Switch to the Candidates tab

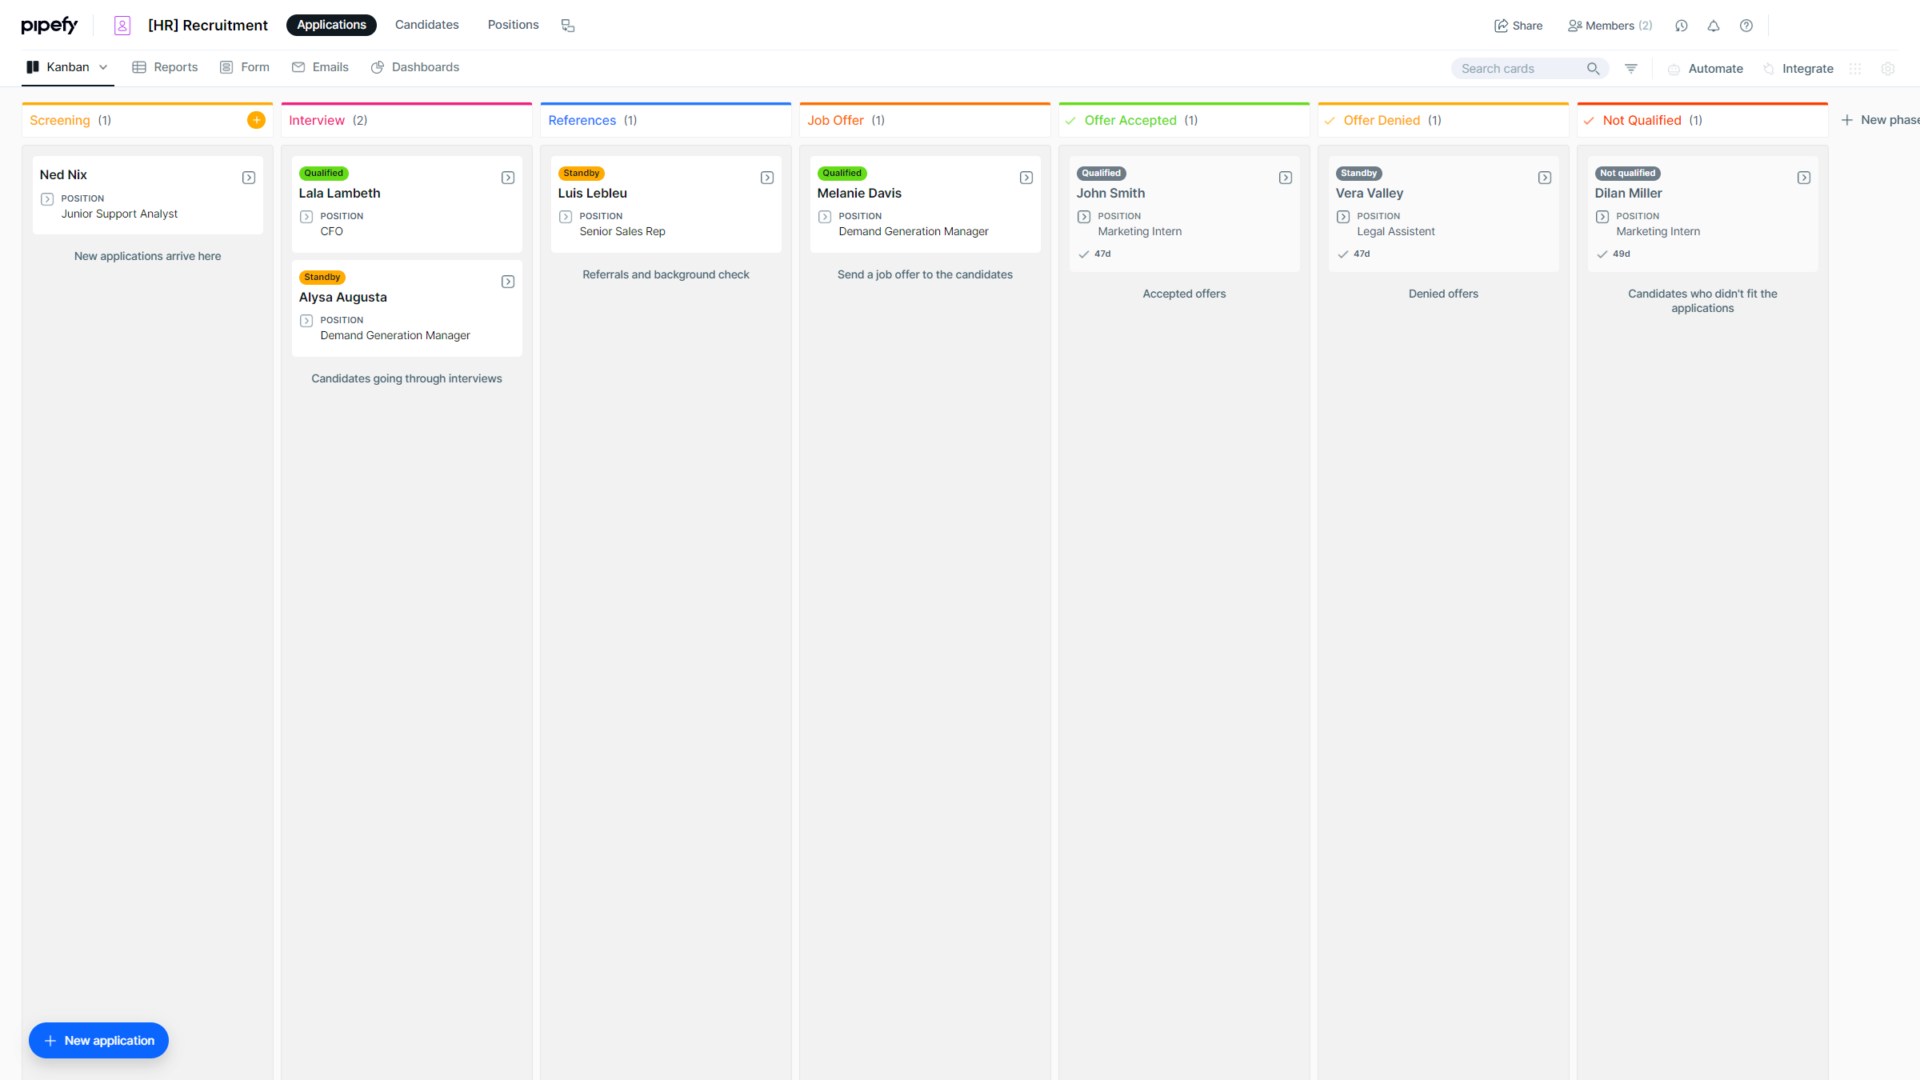click(426, 25)
